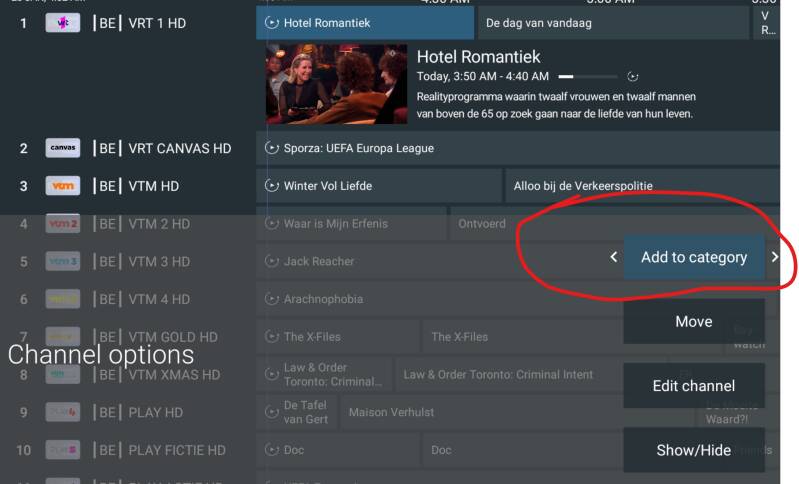Select the Maison Verhulst program

pos(517,412)
